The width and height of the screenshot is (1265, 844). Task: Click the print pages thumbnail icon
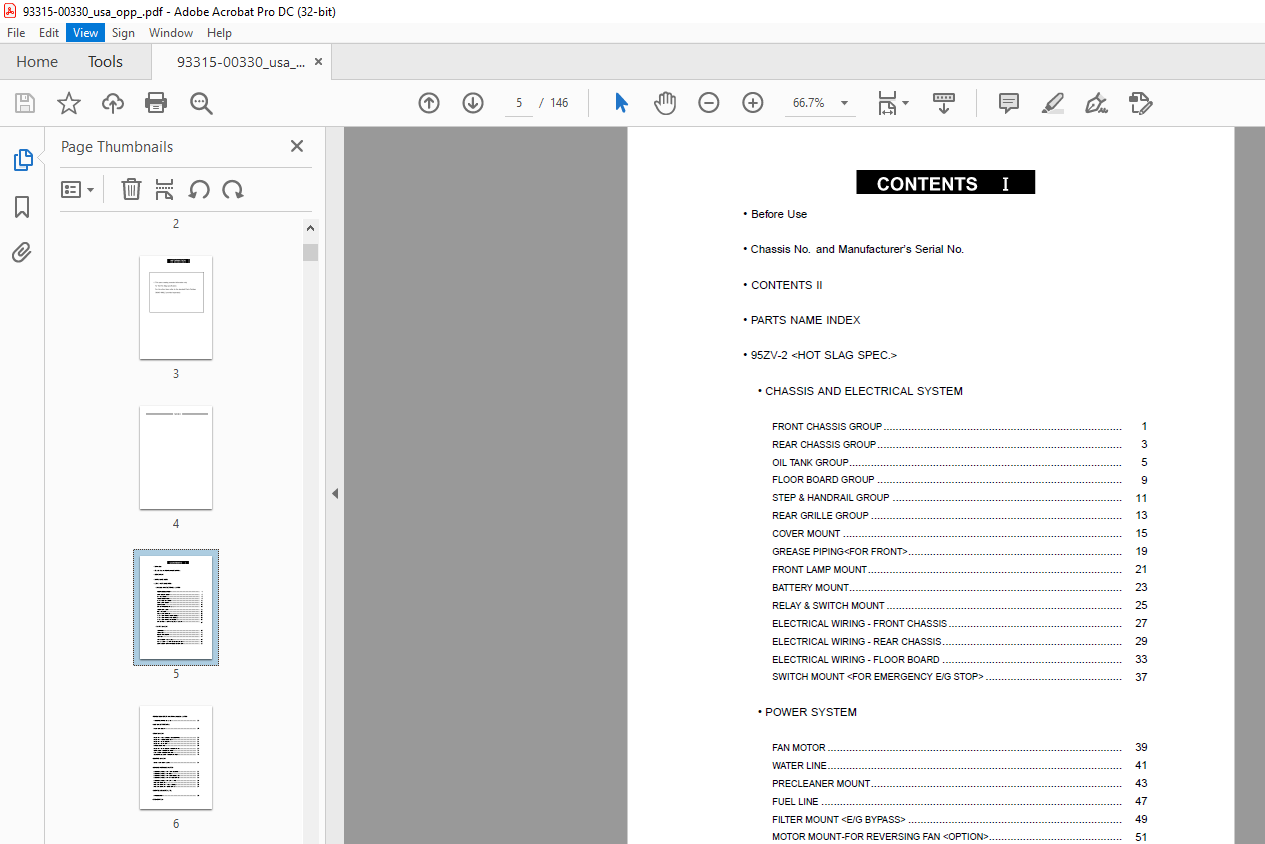165,189
